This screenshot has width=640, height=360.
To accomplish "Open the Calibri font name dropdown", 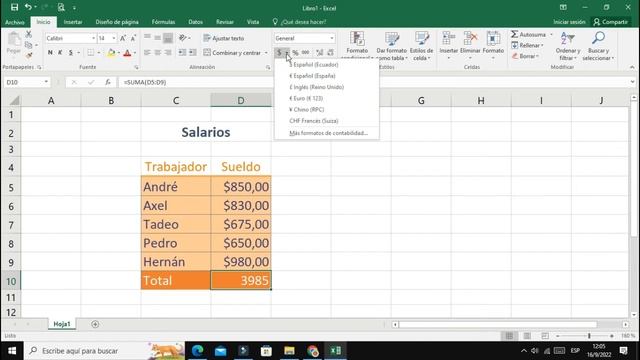I will (x=93, y=38).
